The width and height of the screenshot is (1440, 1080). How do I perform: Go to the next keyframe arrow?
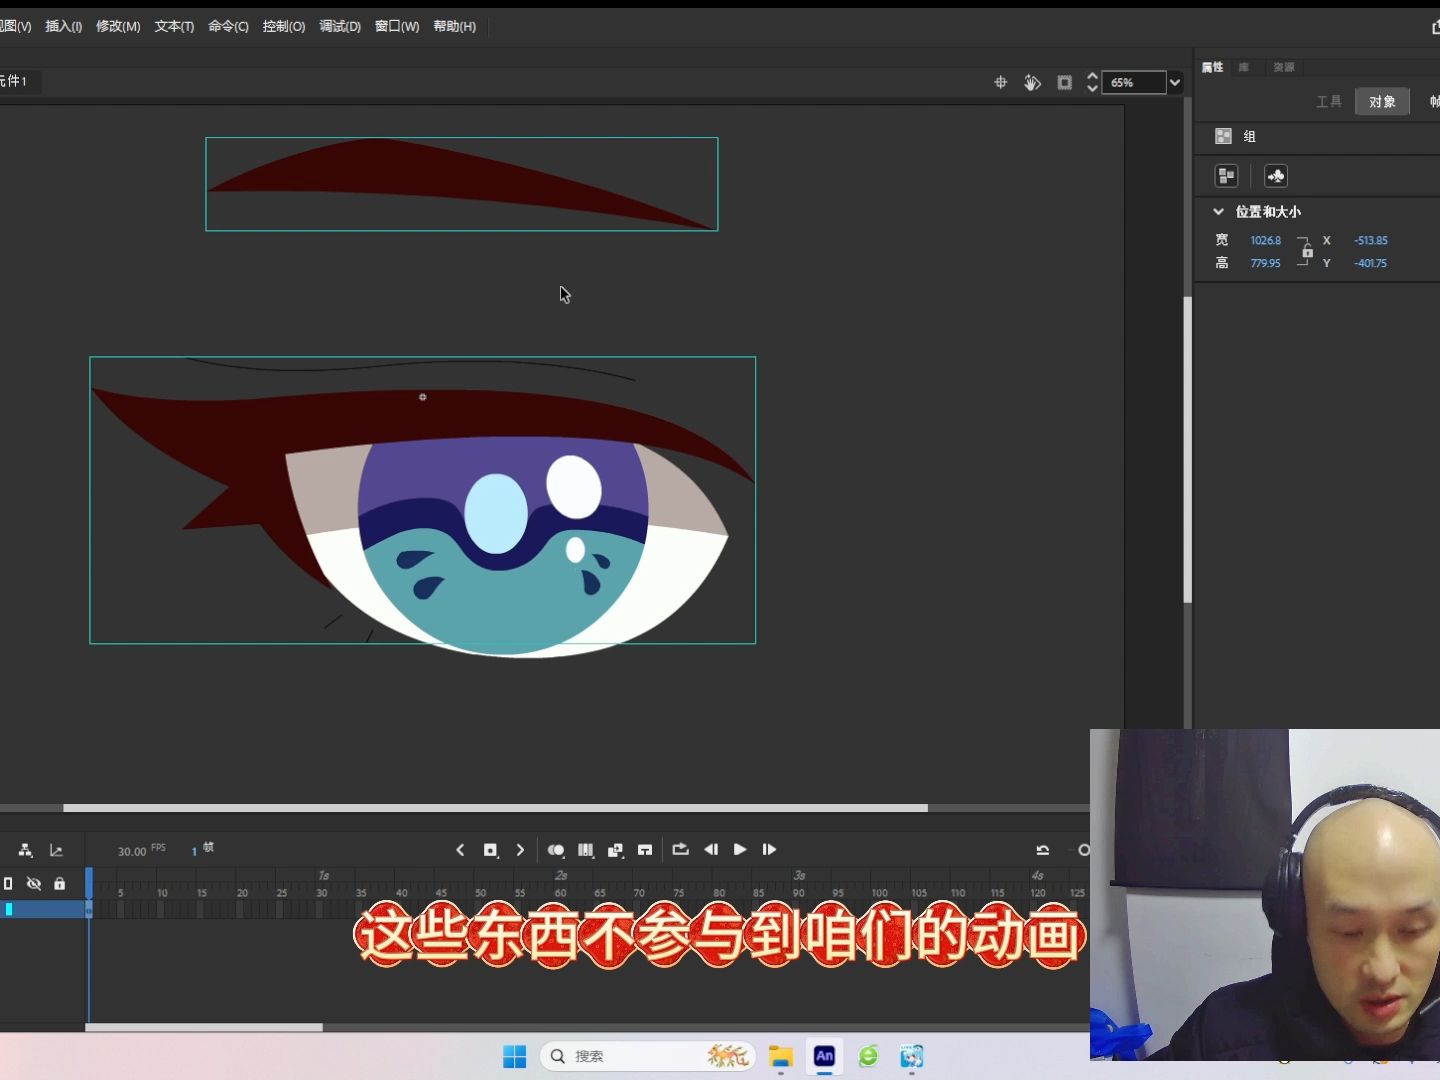click(x=520, y=850)
